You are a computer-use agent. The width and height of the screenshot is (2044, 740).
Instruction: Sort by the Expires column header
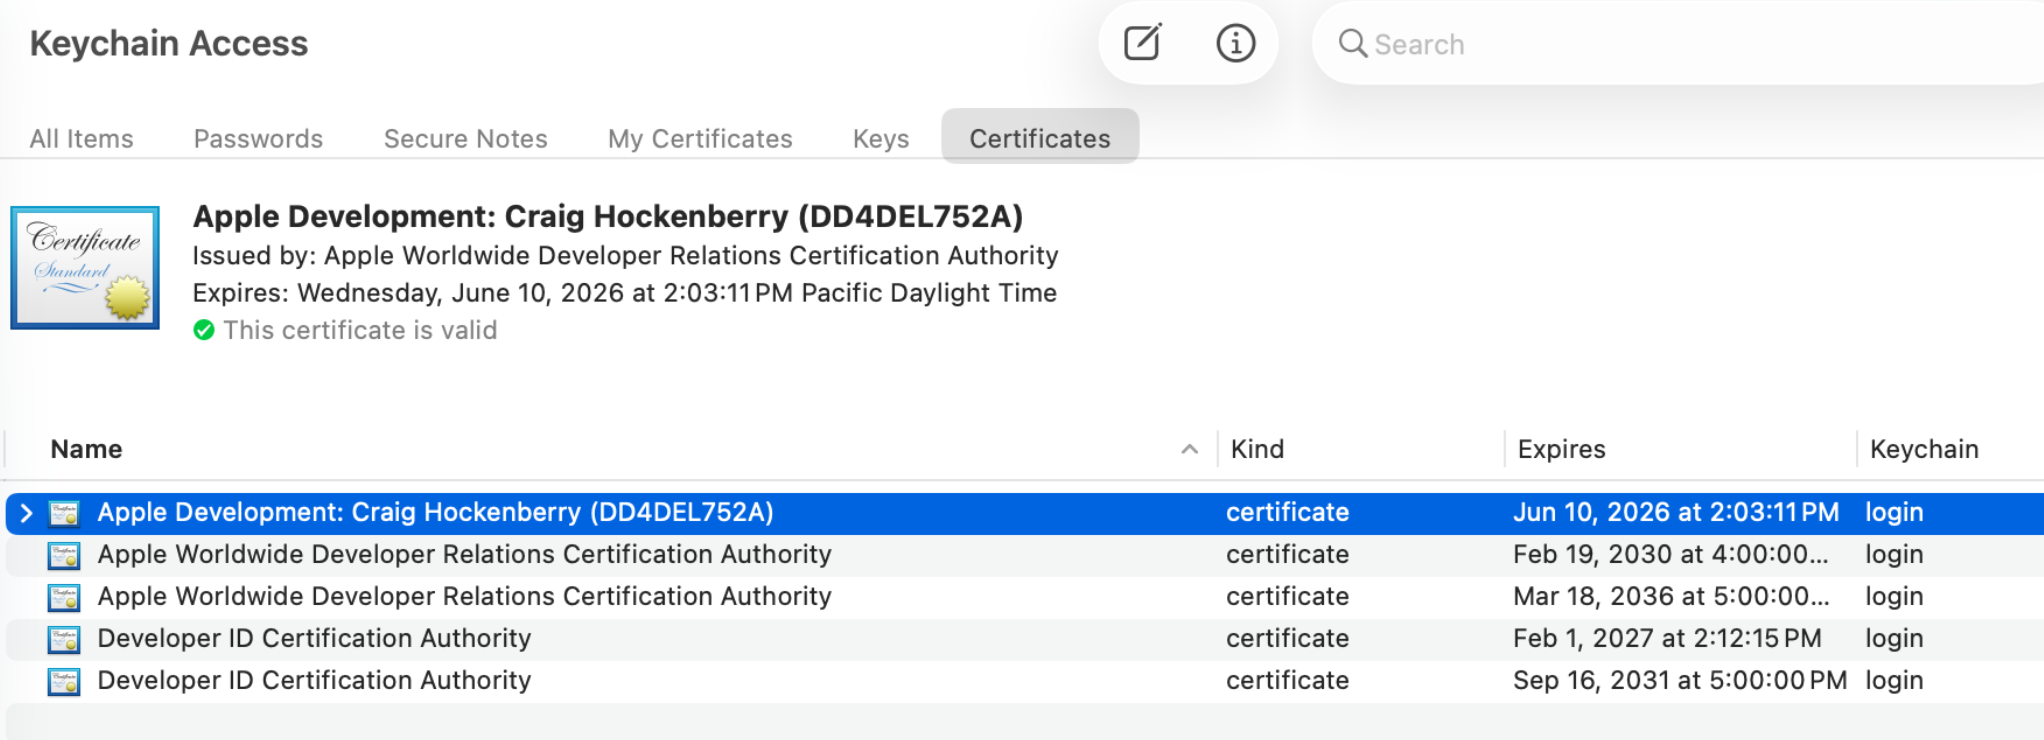[1561, 449]
